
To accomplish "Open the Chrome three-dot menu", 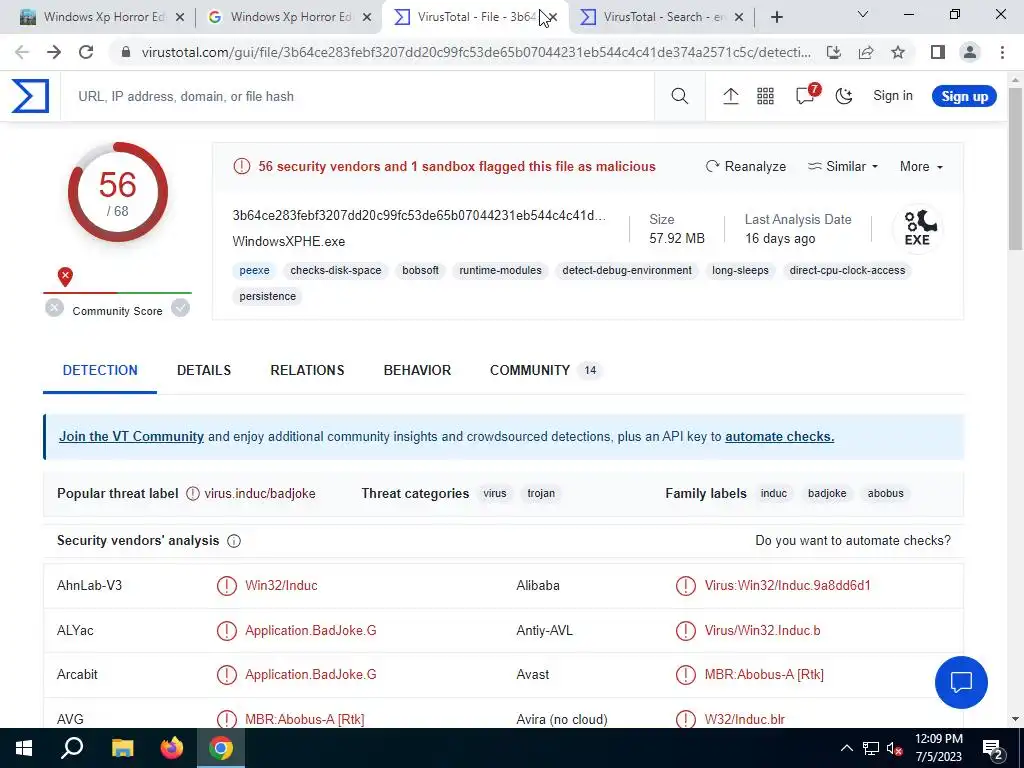I will pyautogui.click(x=1002, y=52).
